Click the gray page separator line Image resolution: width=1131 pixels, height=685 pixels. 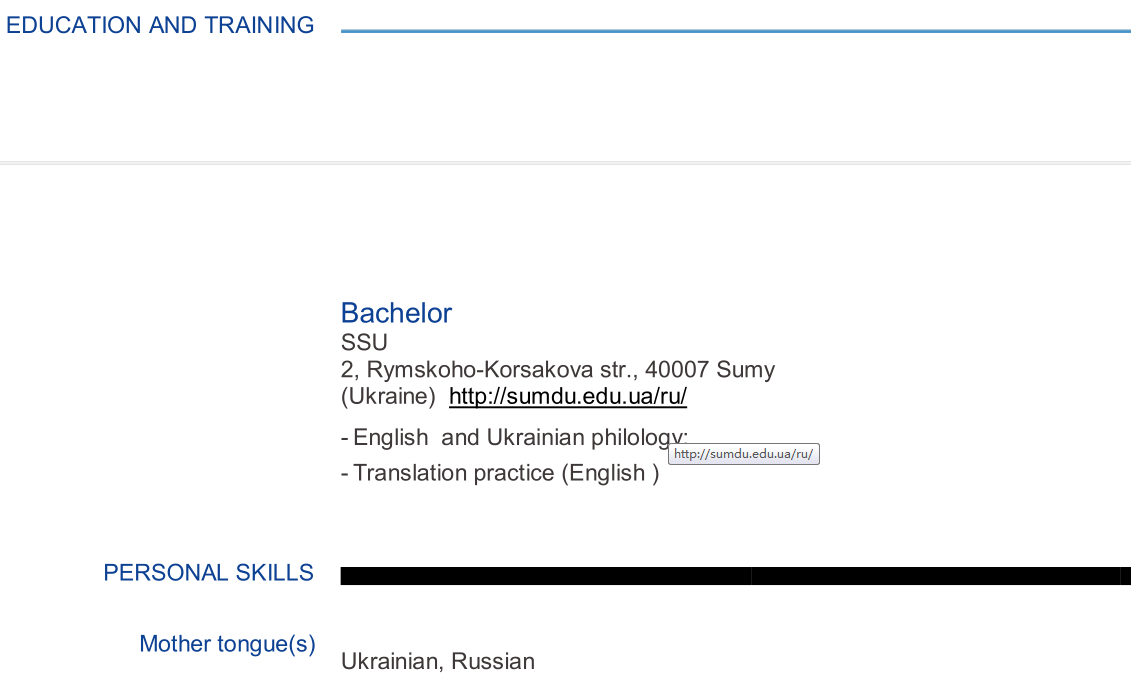565,162
